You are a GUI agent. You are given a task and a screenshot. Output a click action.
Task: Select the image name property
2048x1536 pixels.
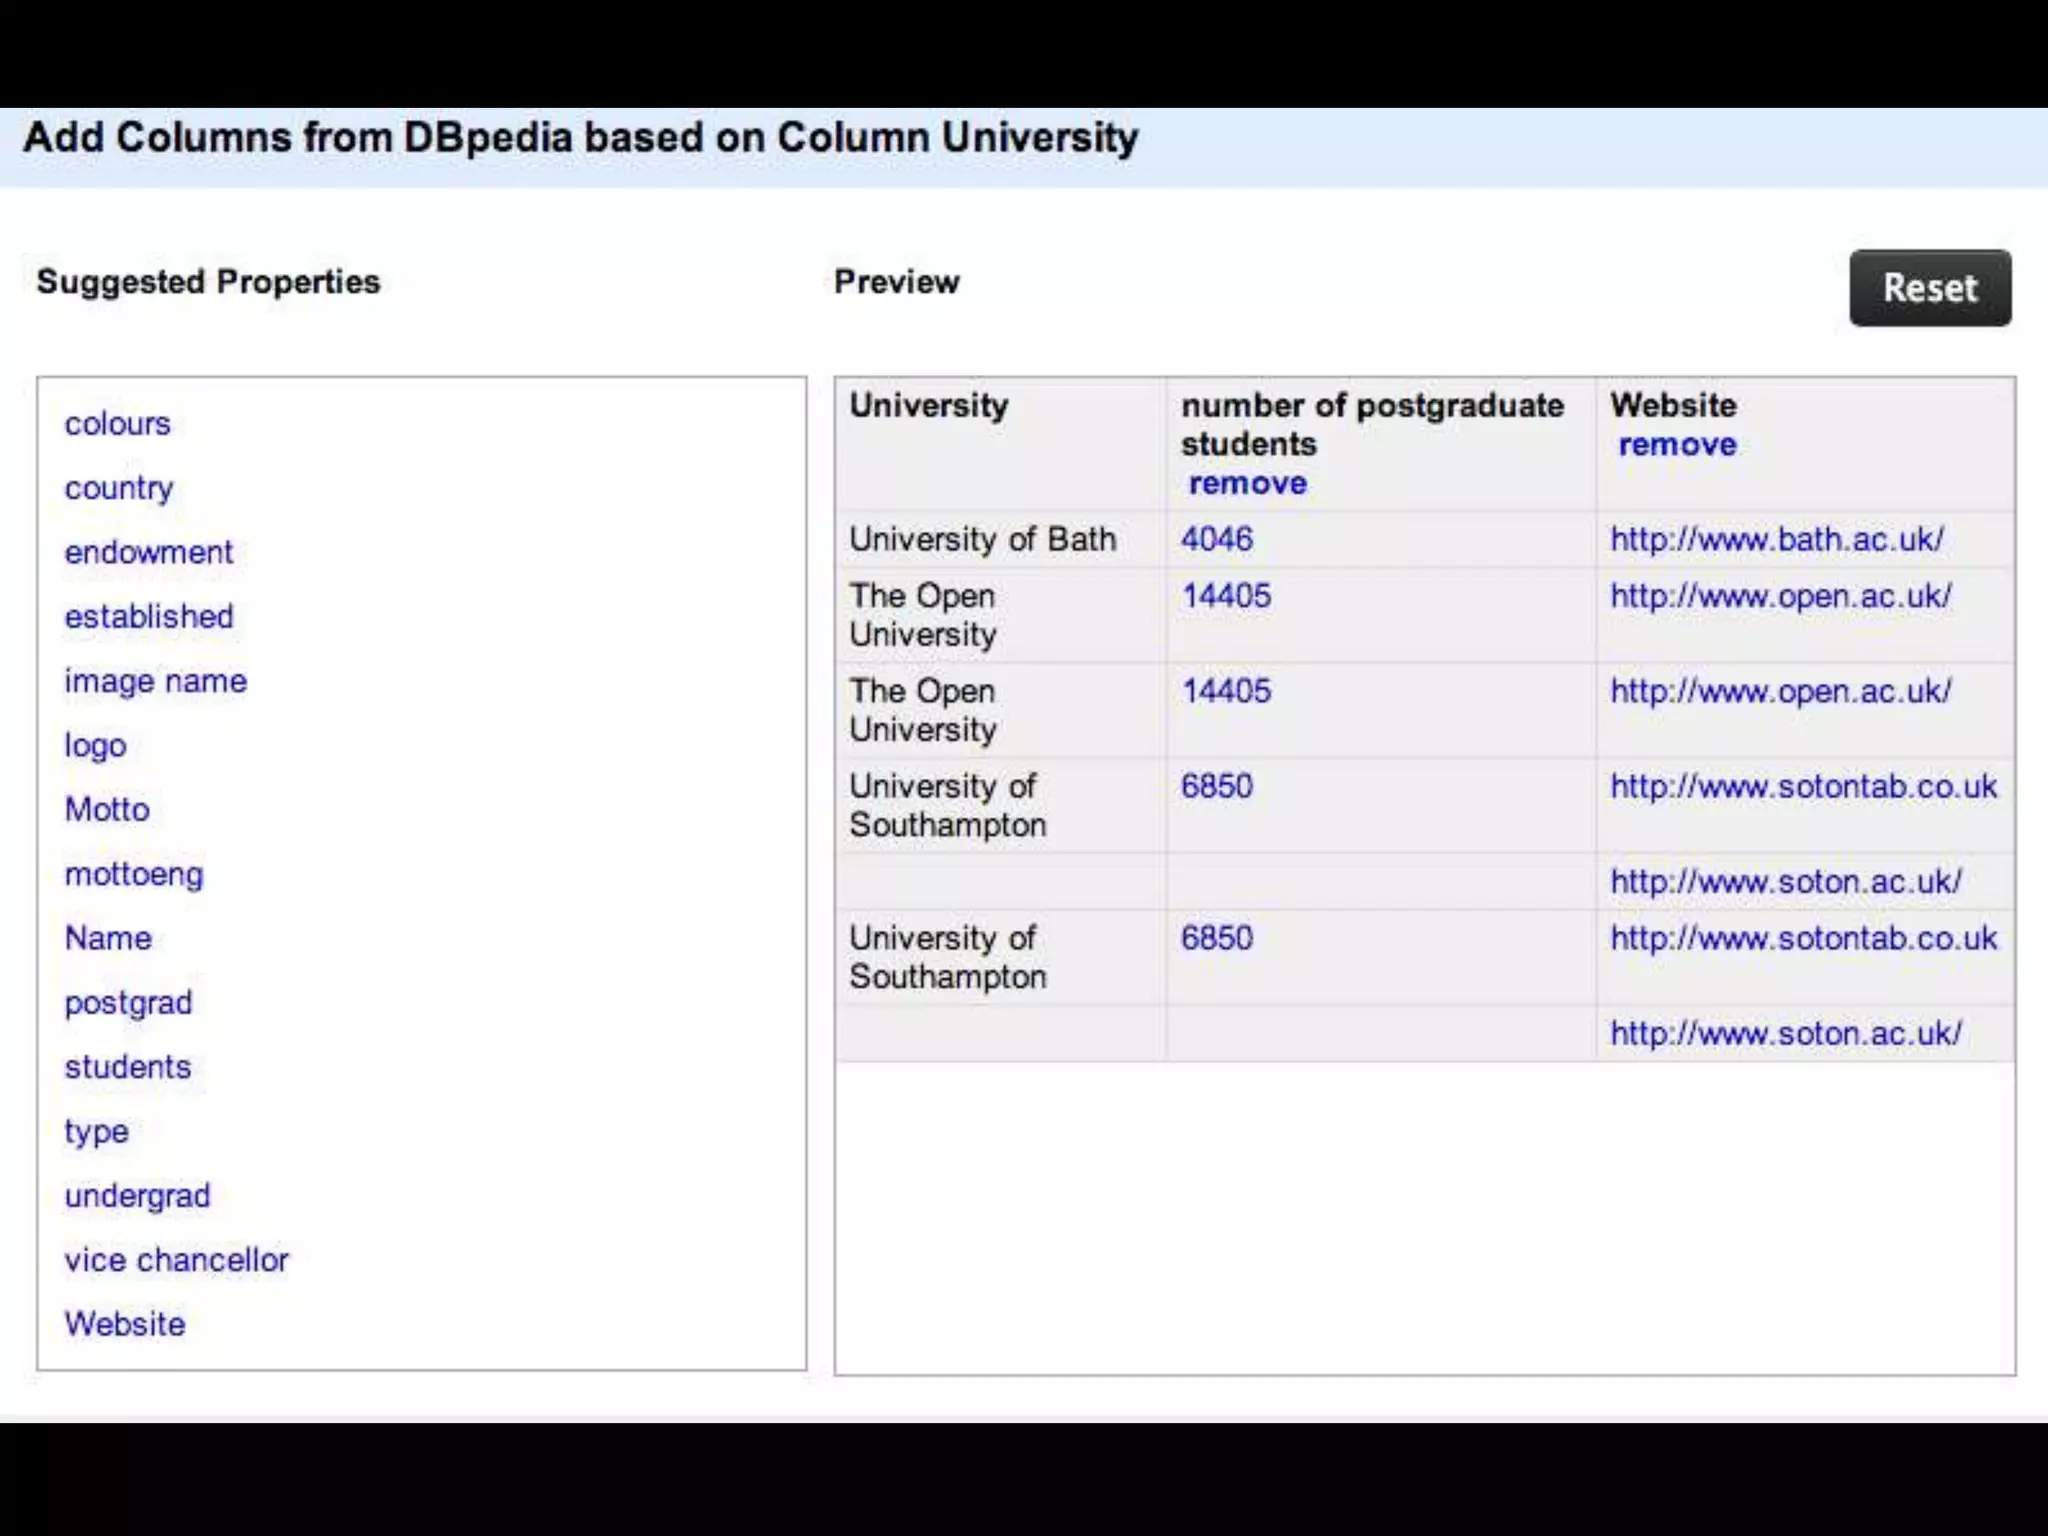pyautogui.click(x=155, y=681)
